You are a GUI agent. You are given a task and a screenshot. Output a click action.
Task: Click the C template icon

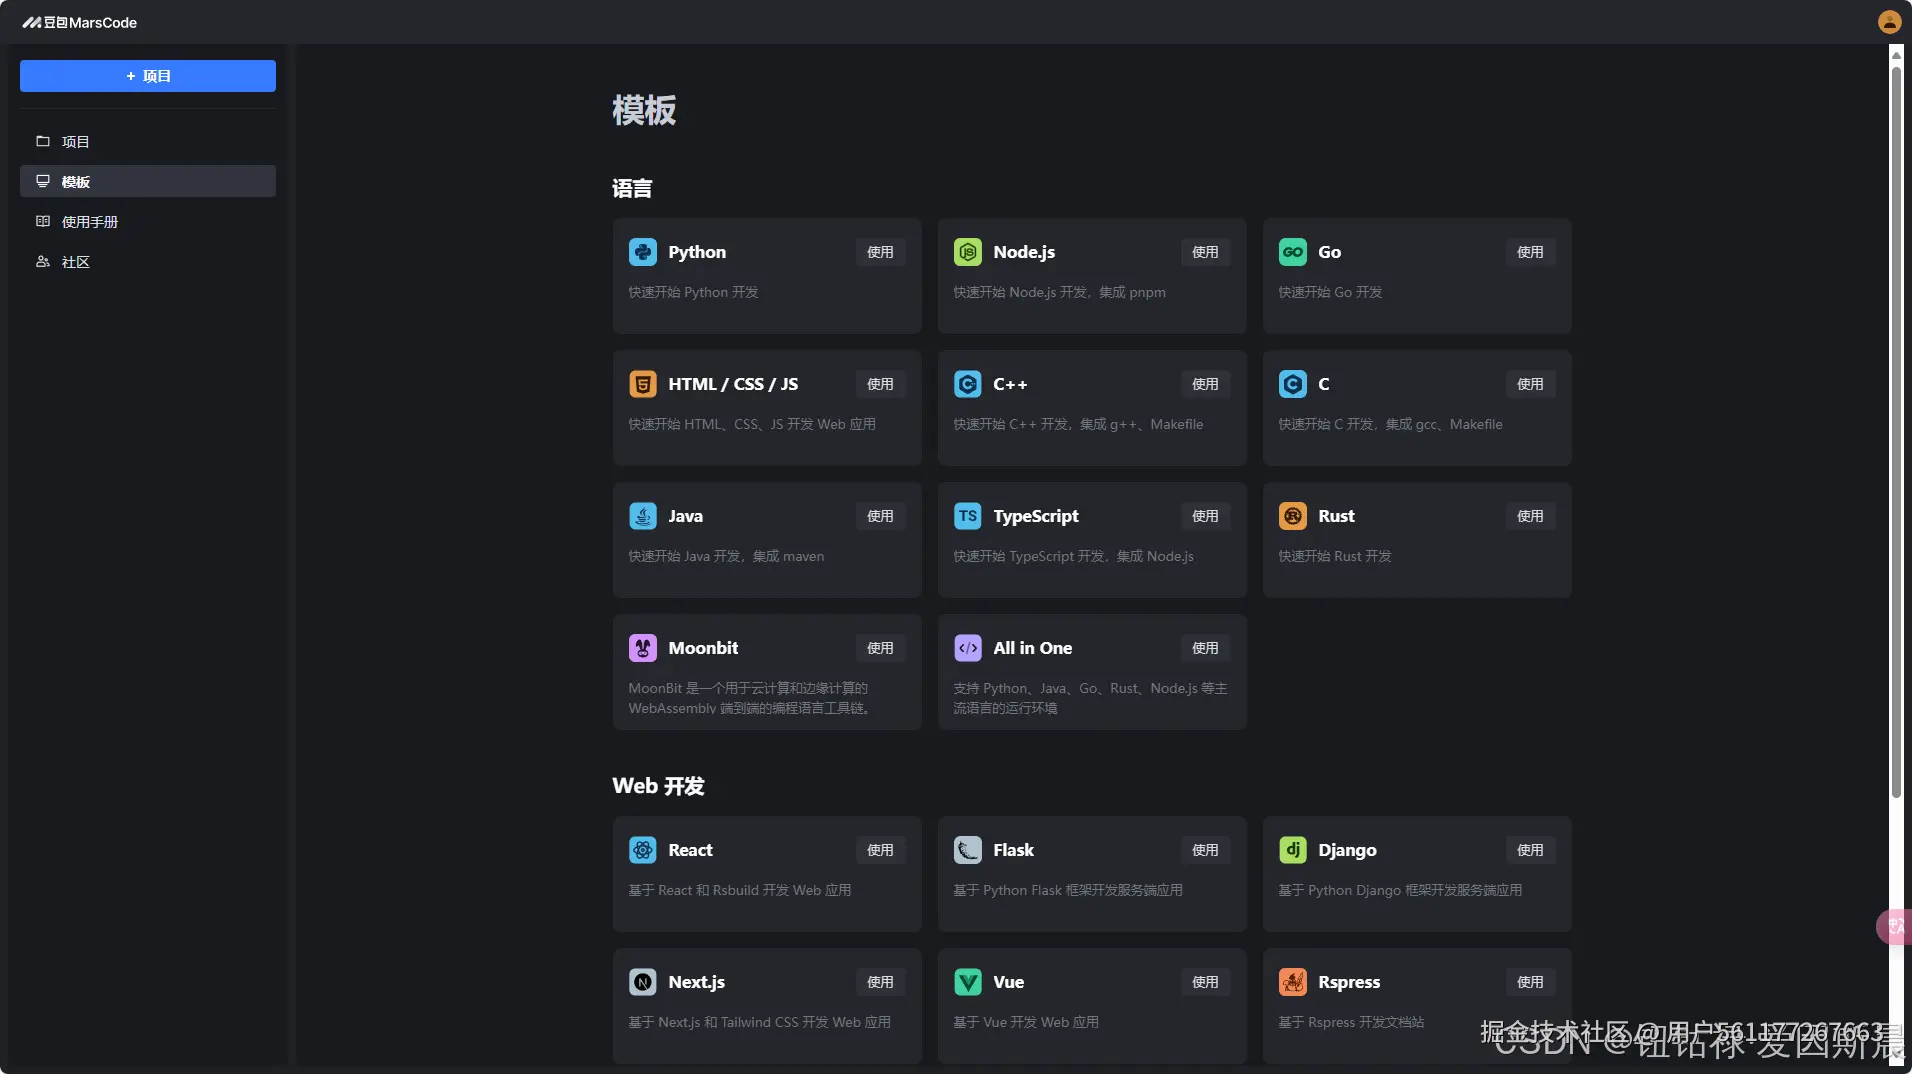[1293, 384]
